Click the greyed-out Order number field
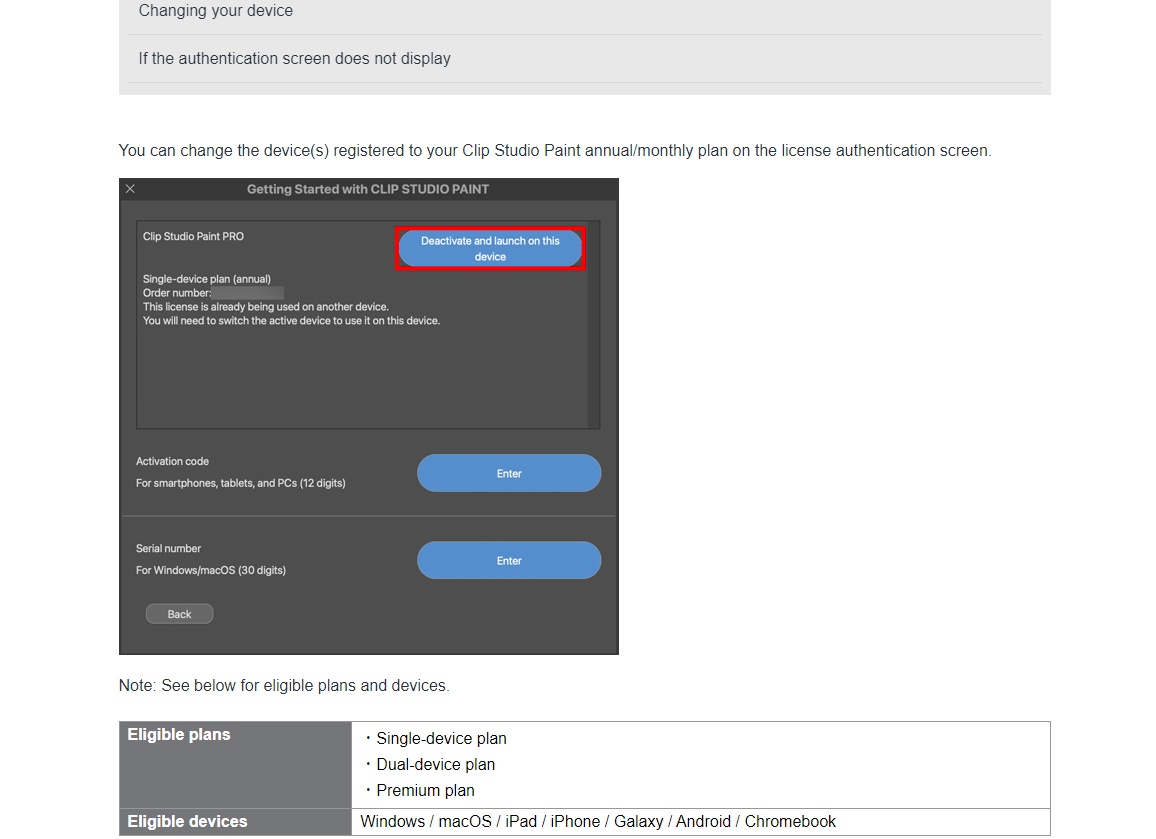The width and height of the screenshot is (1156, 839). [247, 293]
